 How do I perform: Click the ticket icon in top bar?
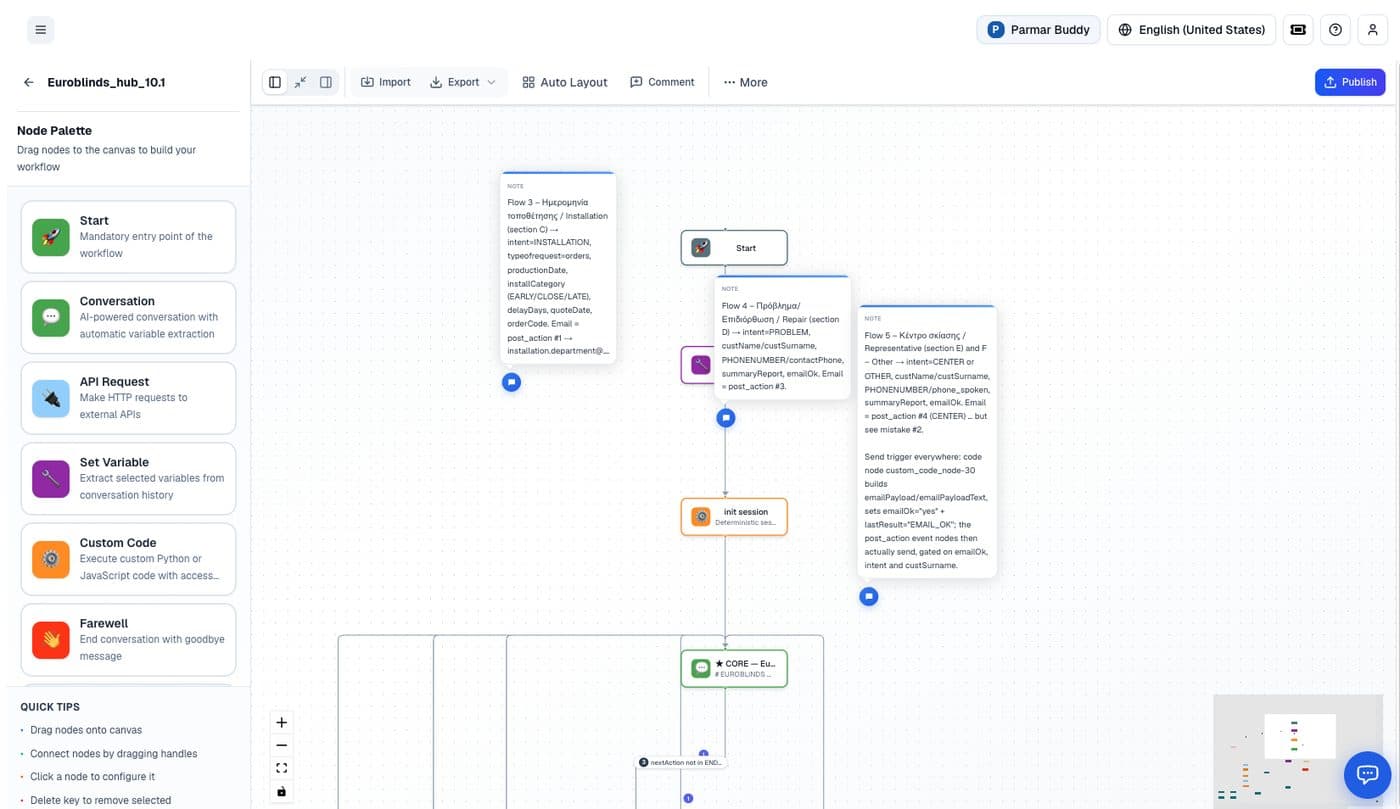coord(1298,30)
